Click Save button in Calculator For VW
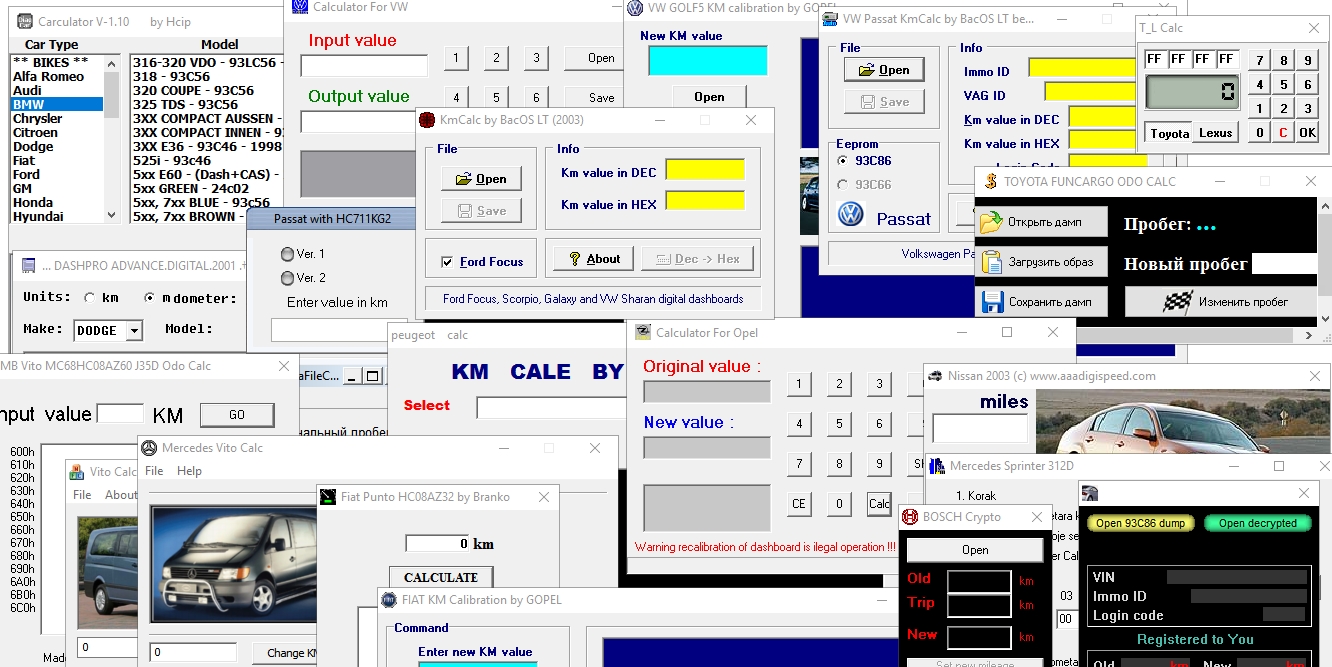 [x=601, y=98]
